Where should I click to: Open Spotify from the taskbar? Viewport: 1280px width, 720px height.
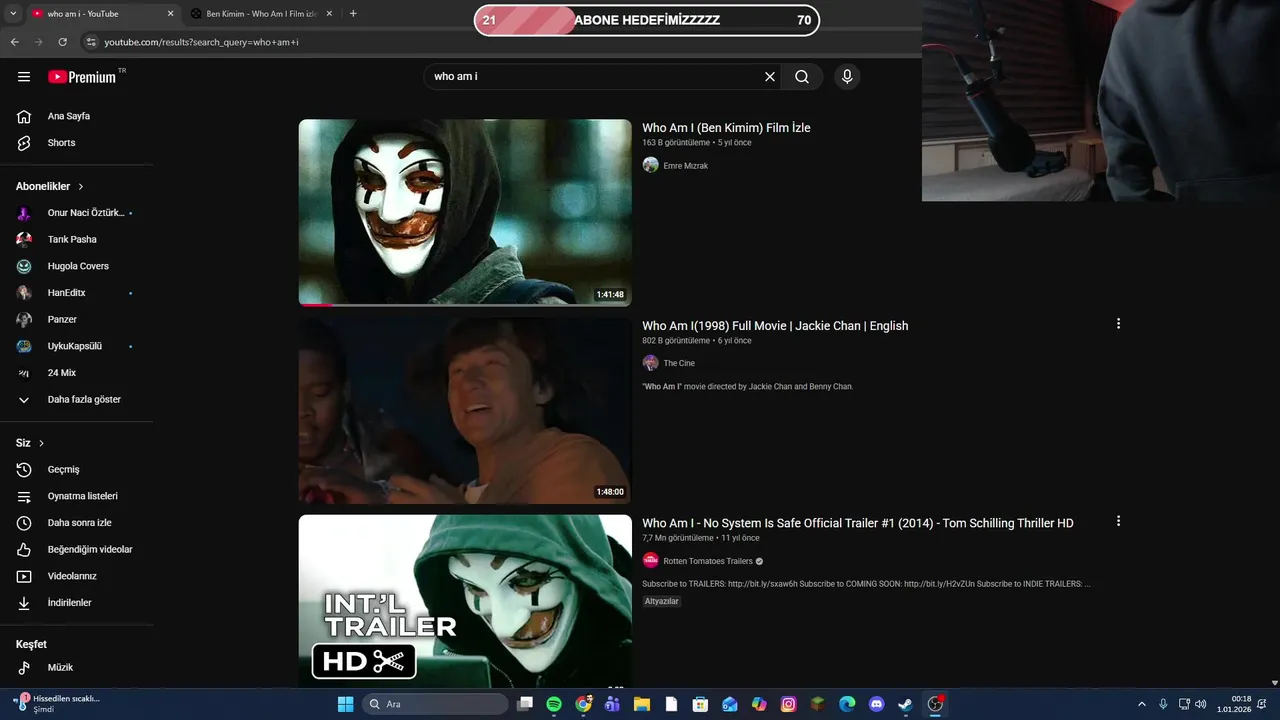pos(554,704)
